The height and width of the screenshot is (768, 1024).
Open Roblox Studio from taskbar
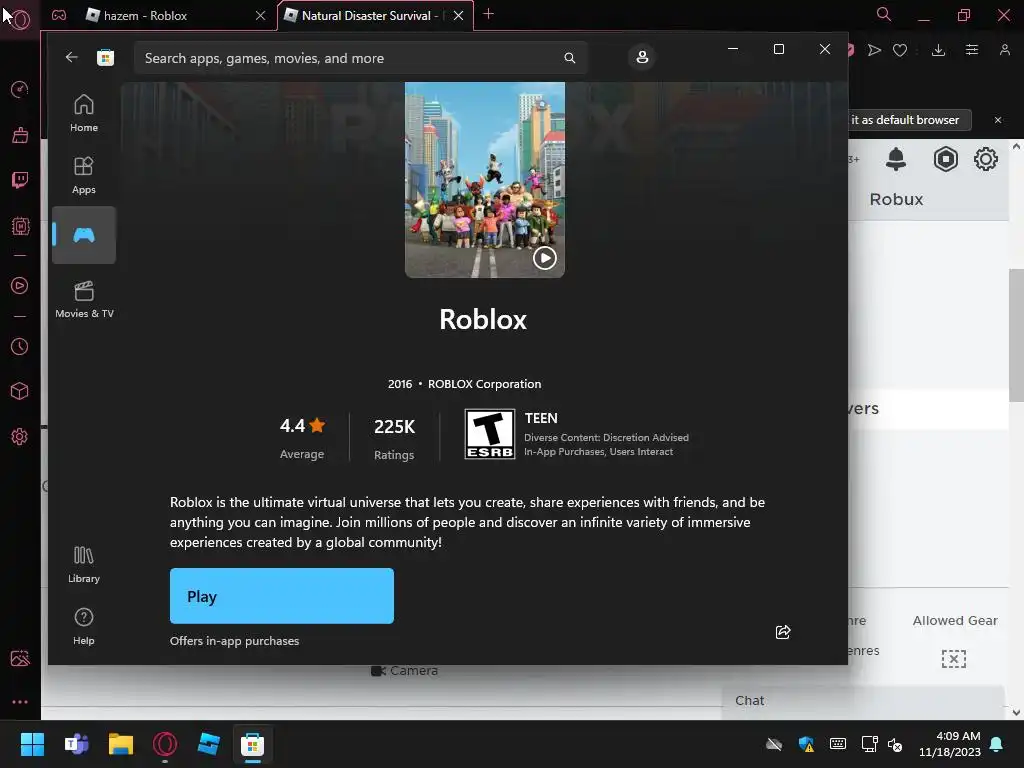[x=208, y=744]
